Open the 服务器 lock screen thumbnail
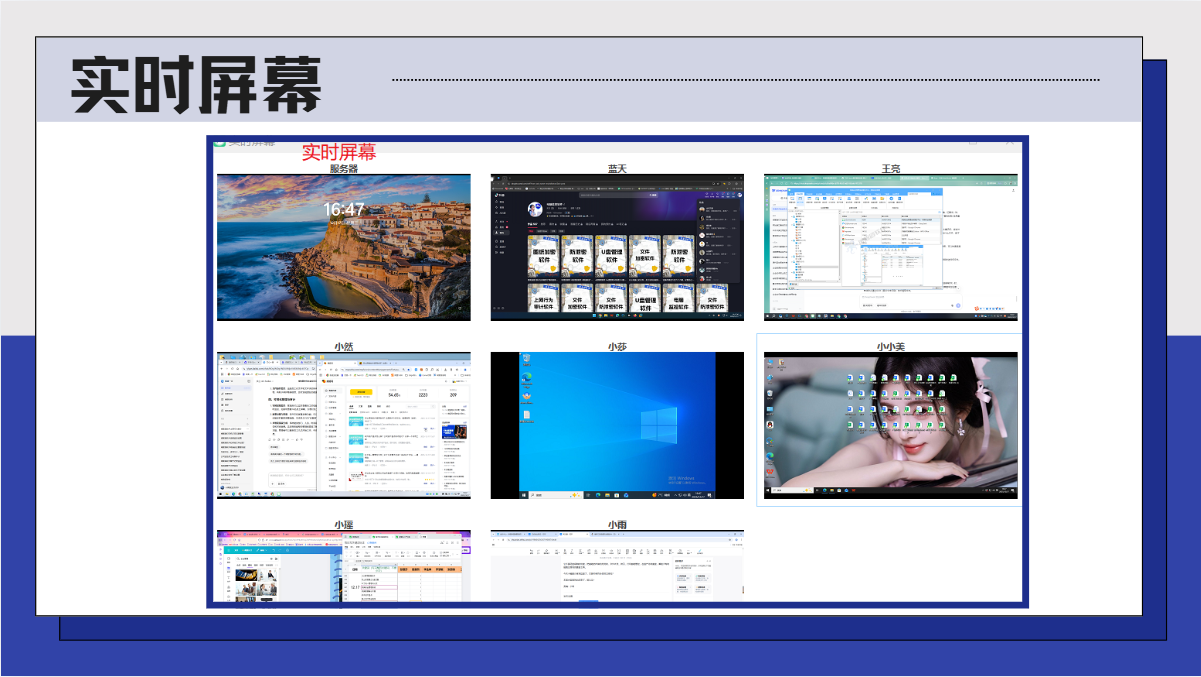 tap(343, 247)
